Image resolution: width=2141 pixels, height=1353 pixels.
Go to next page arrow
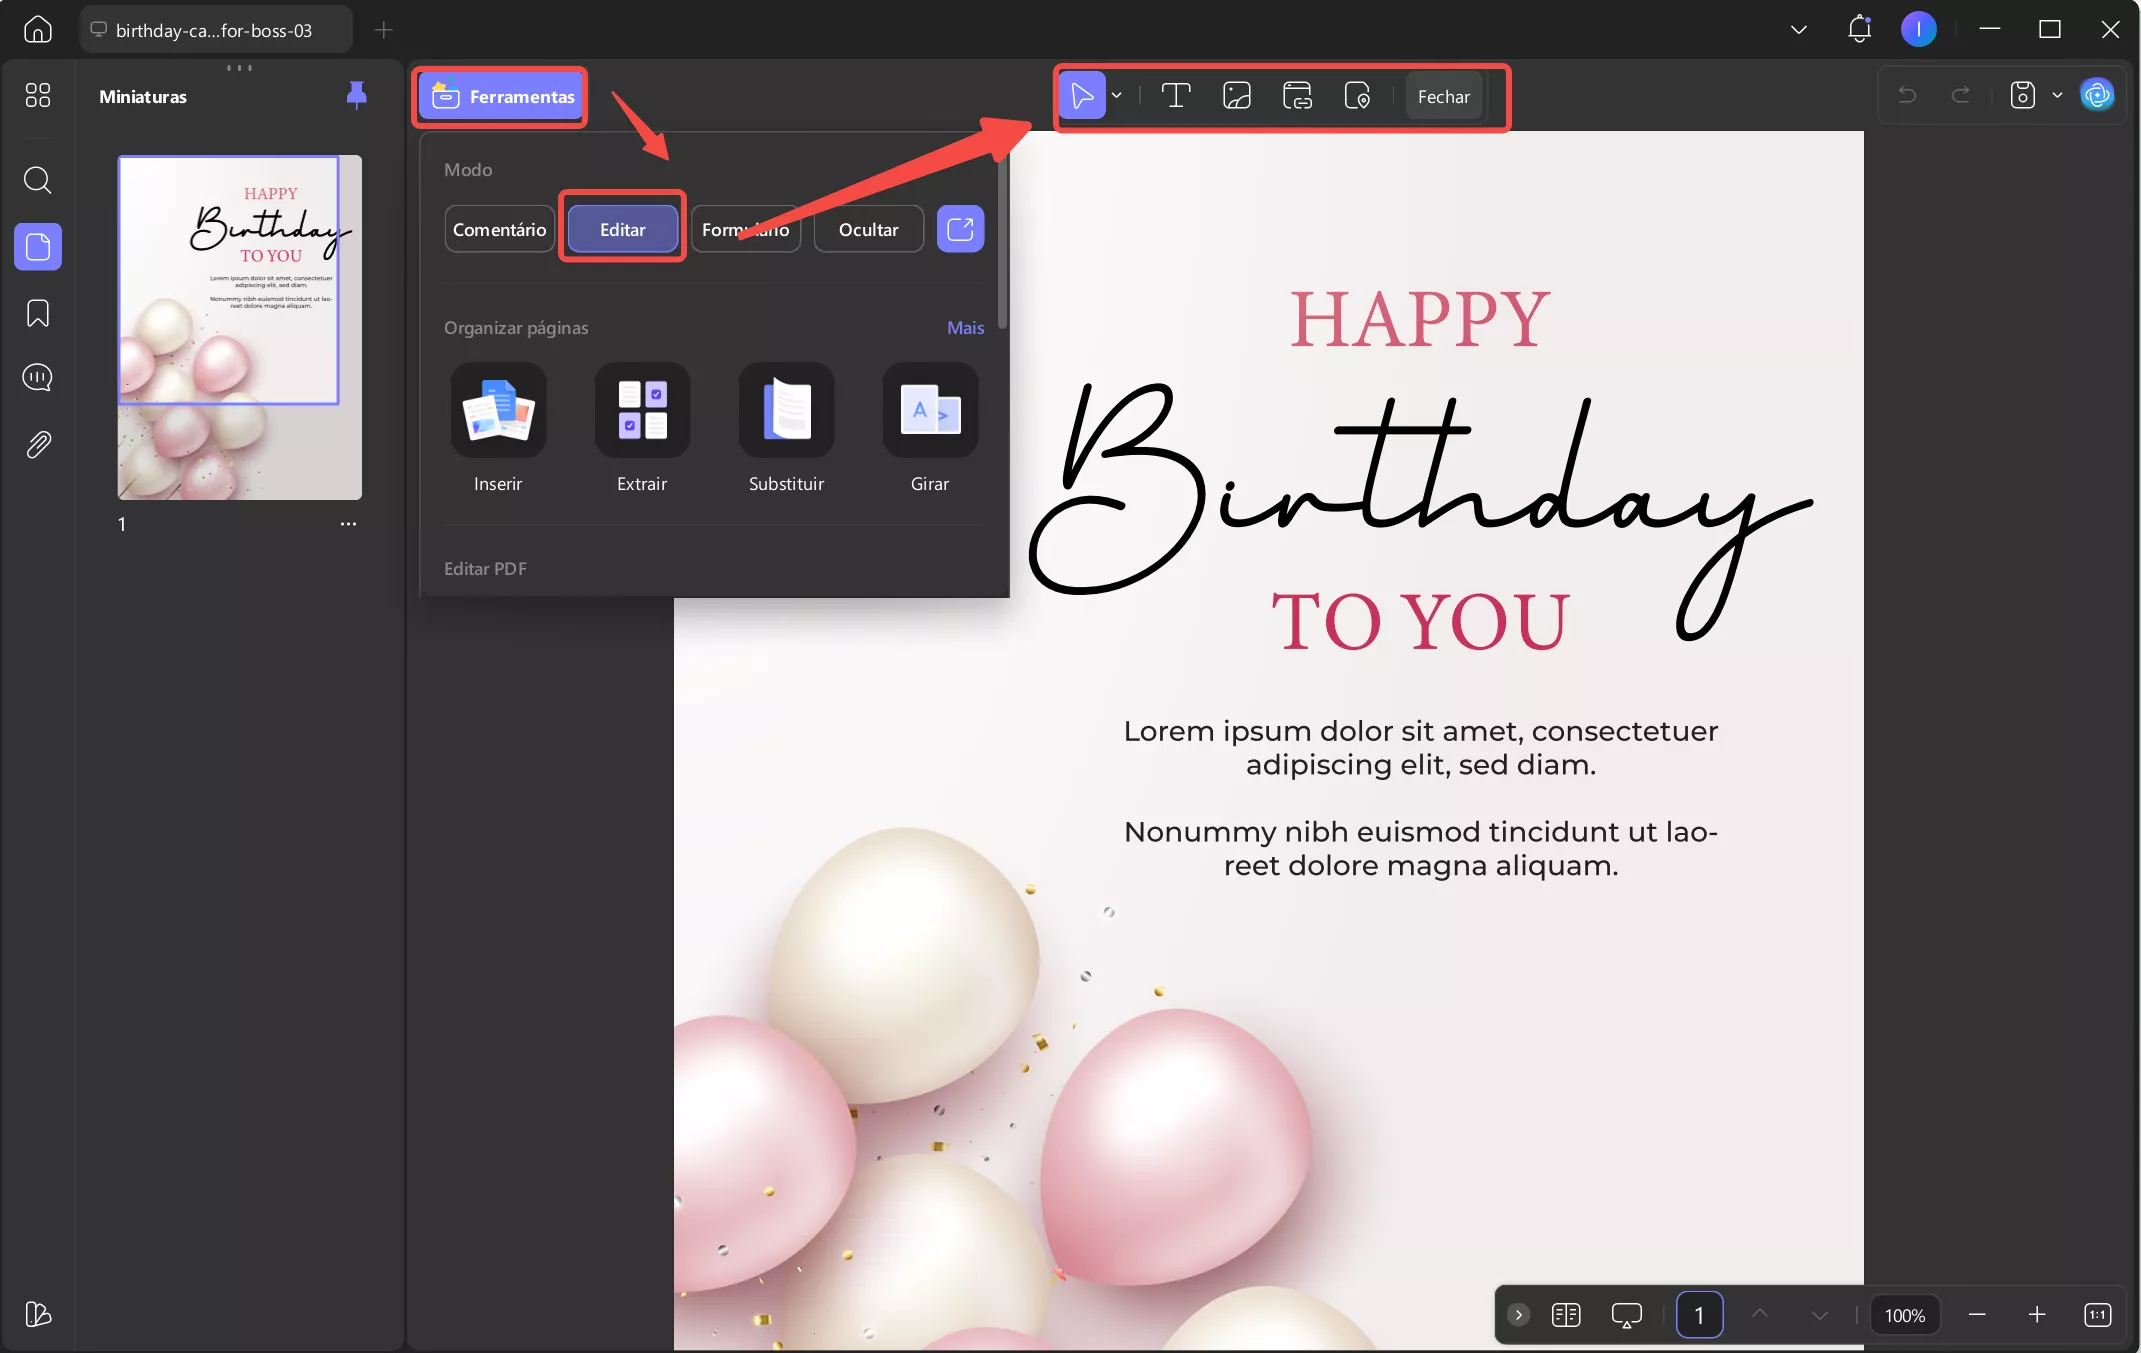click(1820, 1315)
